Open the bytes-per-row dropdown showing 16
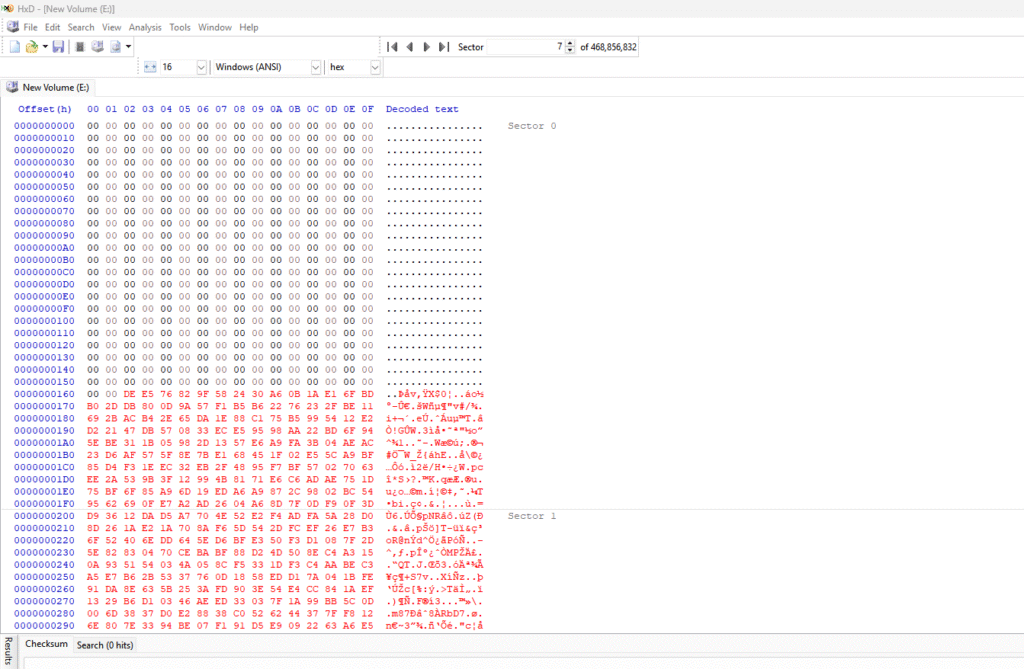The width and height of the screenshot is (1024, 669). (x=199, y=66)
